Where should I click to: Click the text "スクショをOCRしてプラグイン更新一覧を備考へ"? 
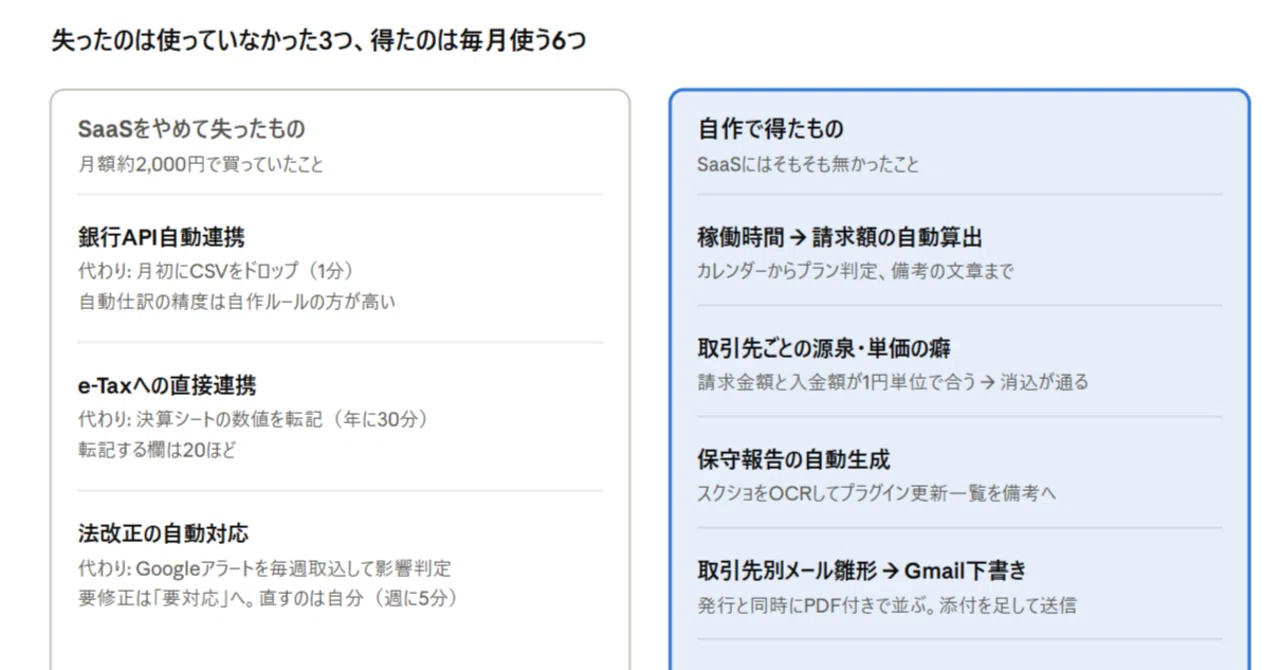point(877,493)
